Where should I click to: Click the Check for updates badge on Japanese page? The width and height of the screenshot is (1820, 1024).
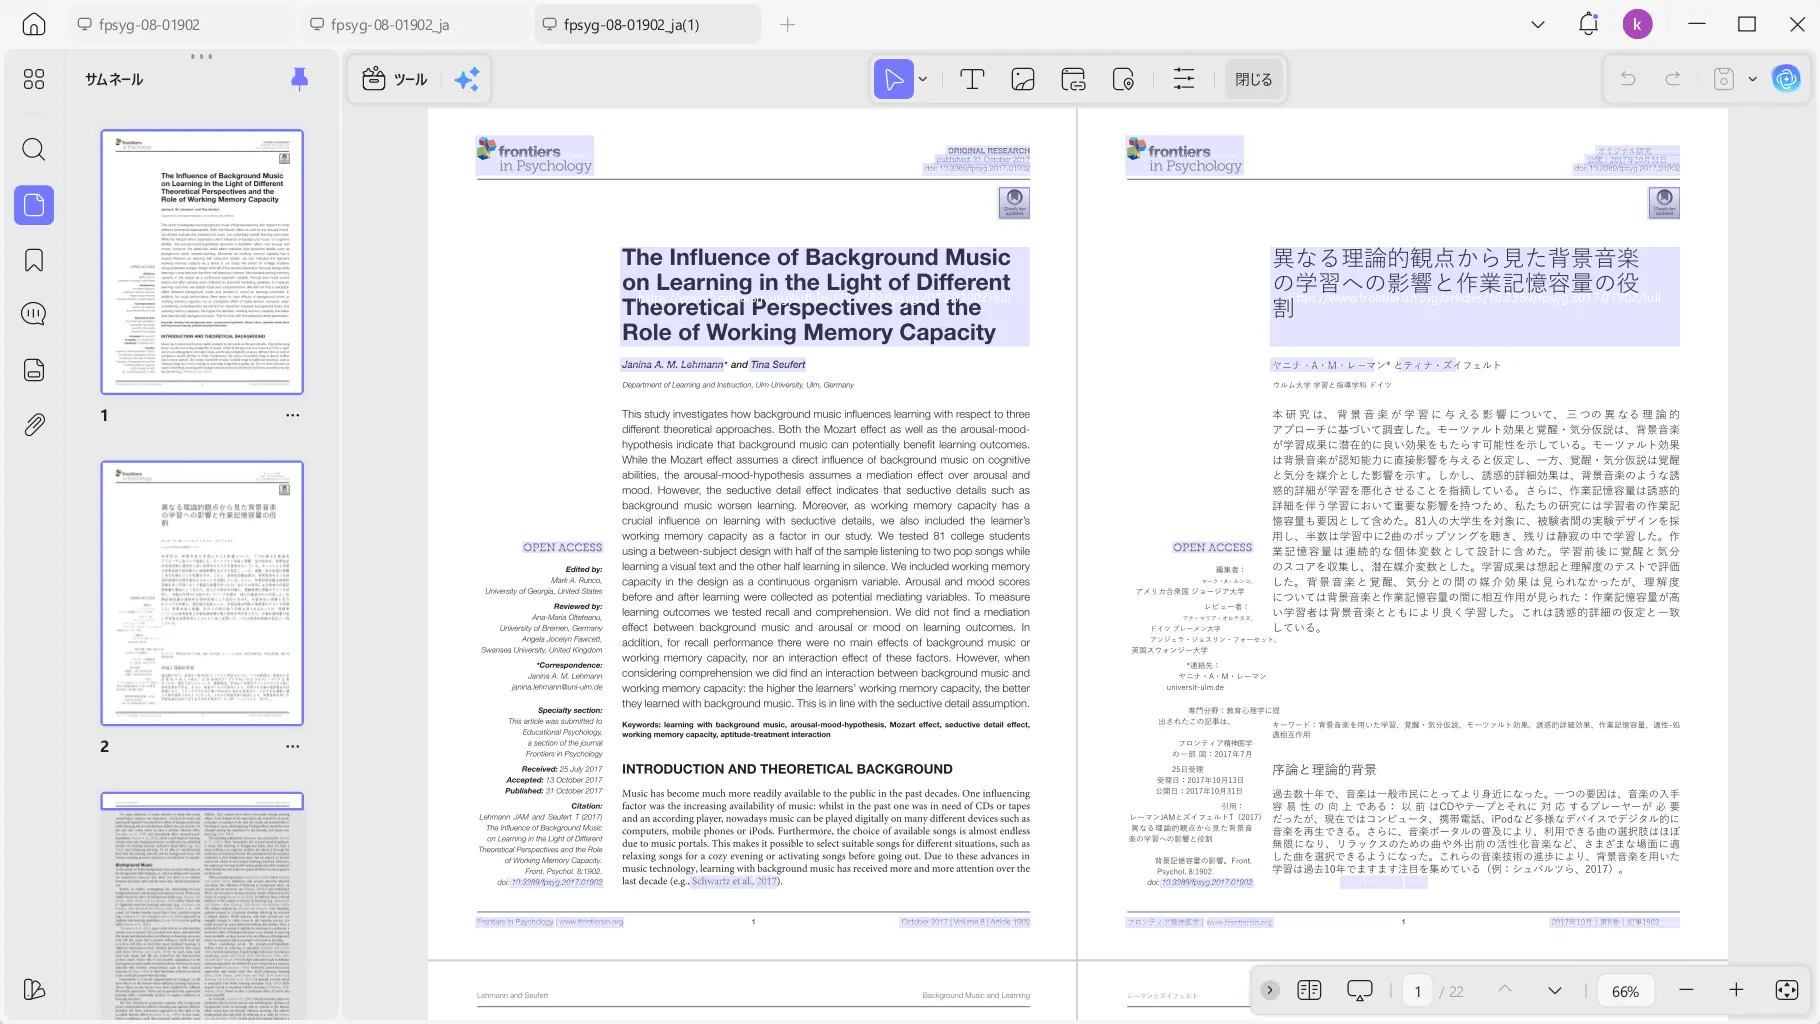1664,203
